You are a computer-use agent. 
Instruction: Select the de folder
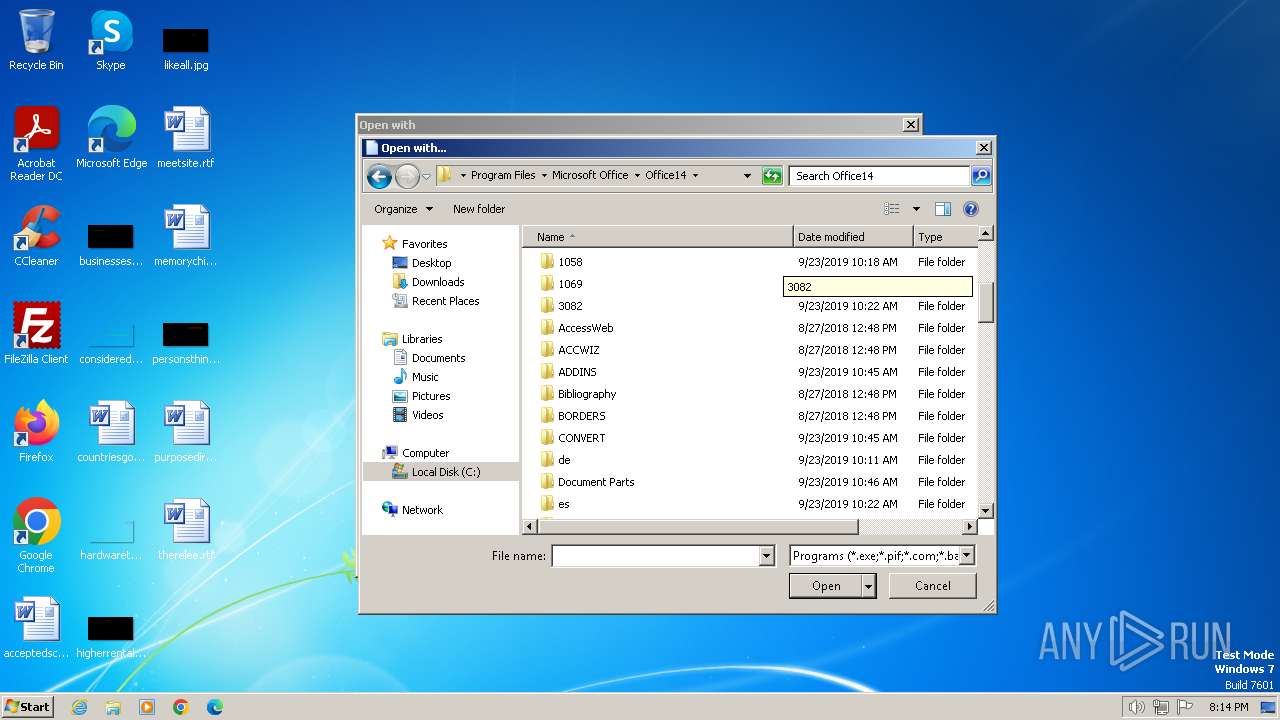coord(564,460)
